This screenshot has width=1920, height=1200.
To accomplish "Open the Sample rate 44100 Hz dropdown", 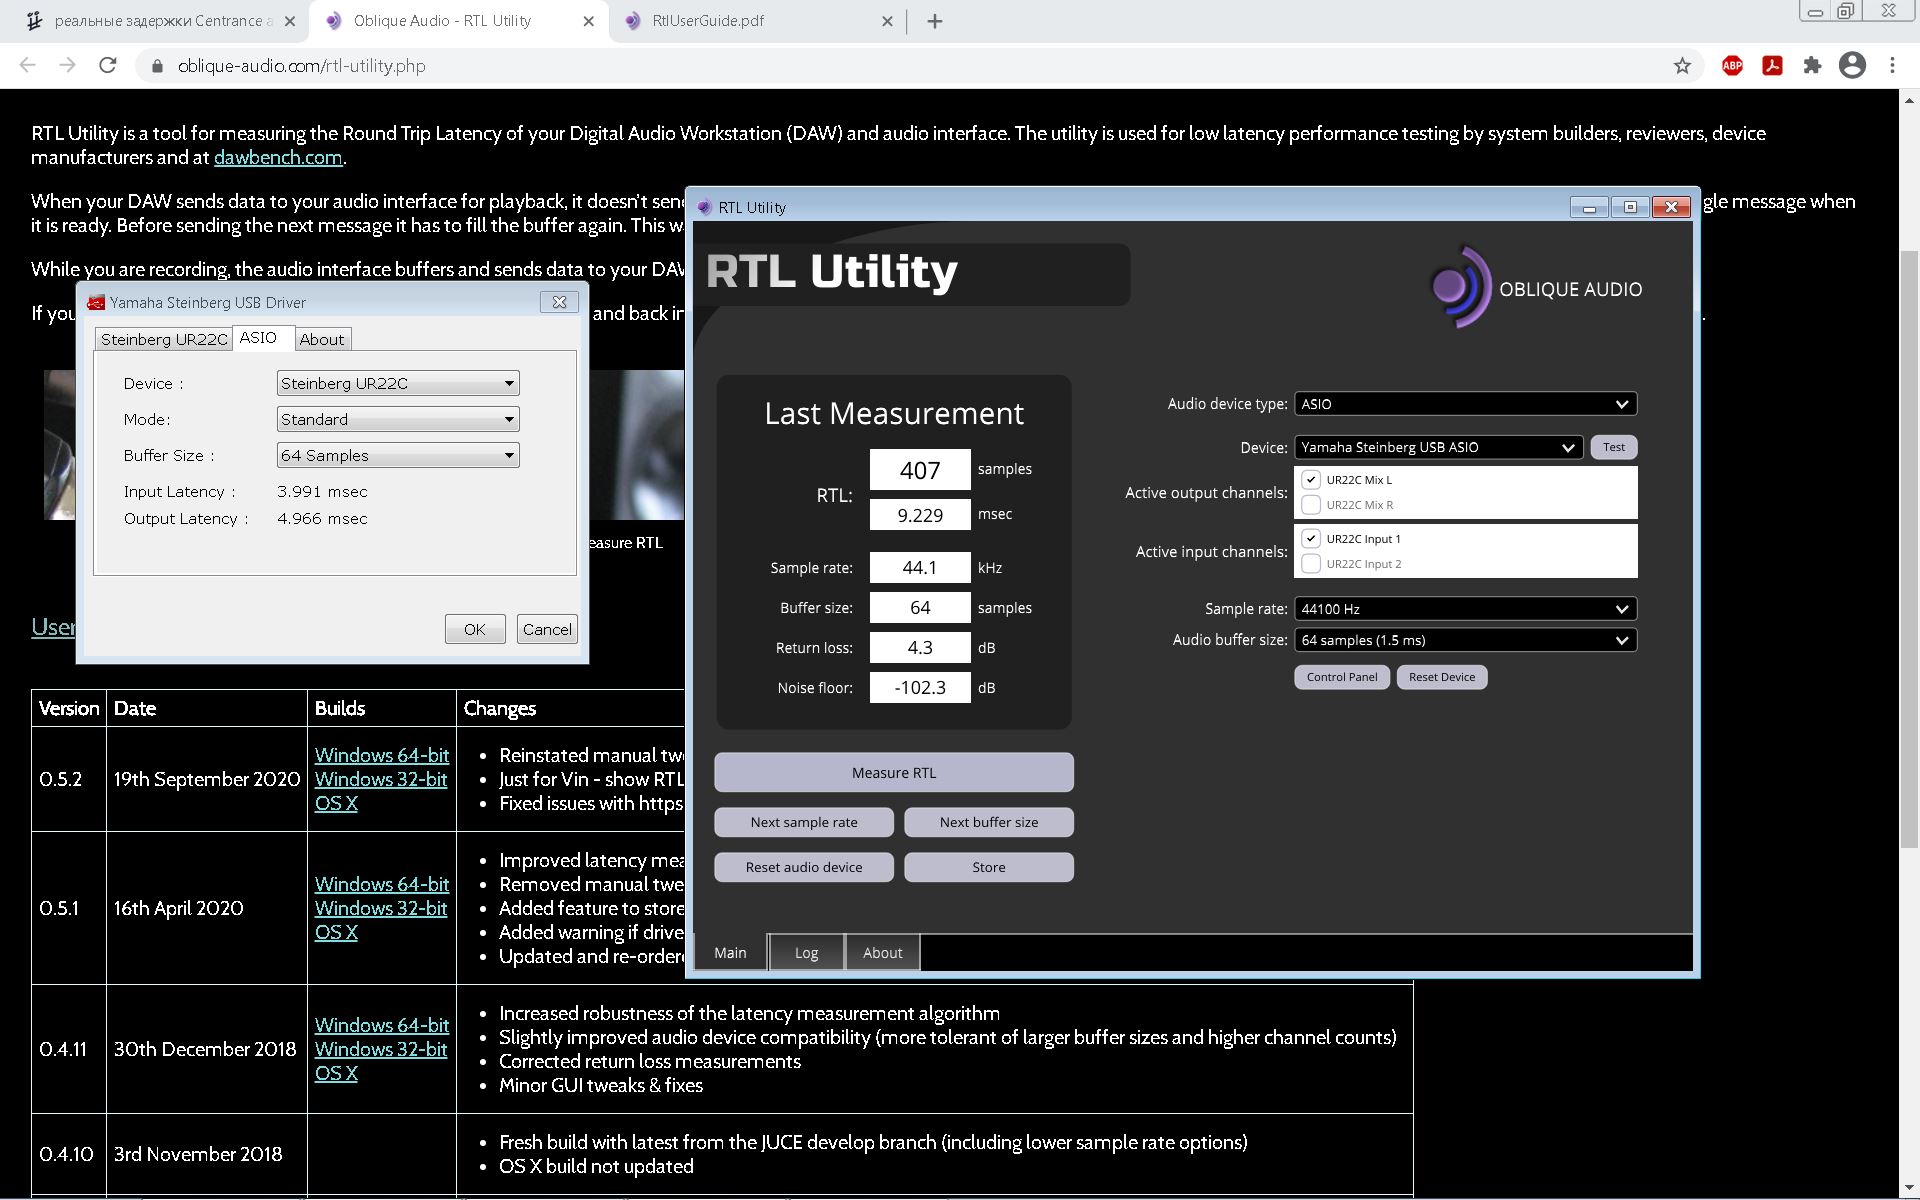I will click(x=1465, y=609).
